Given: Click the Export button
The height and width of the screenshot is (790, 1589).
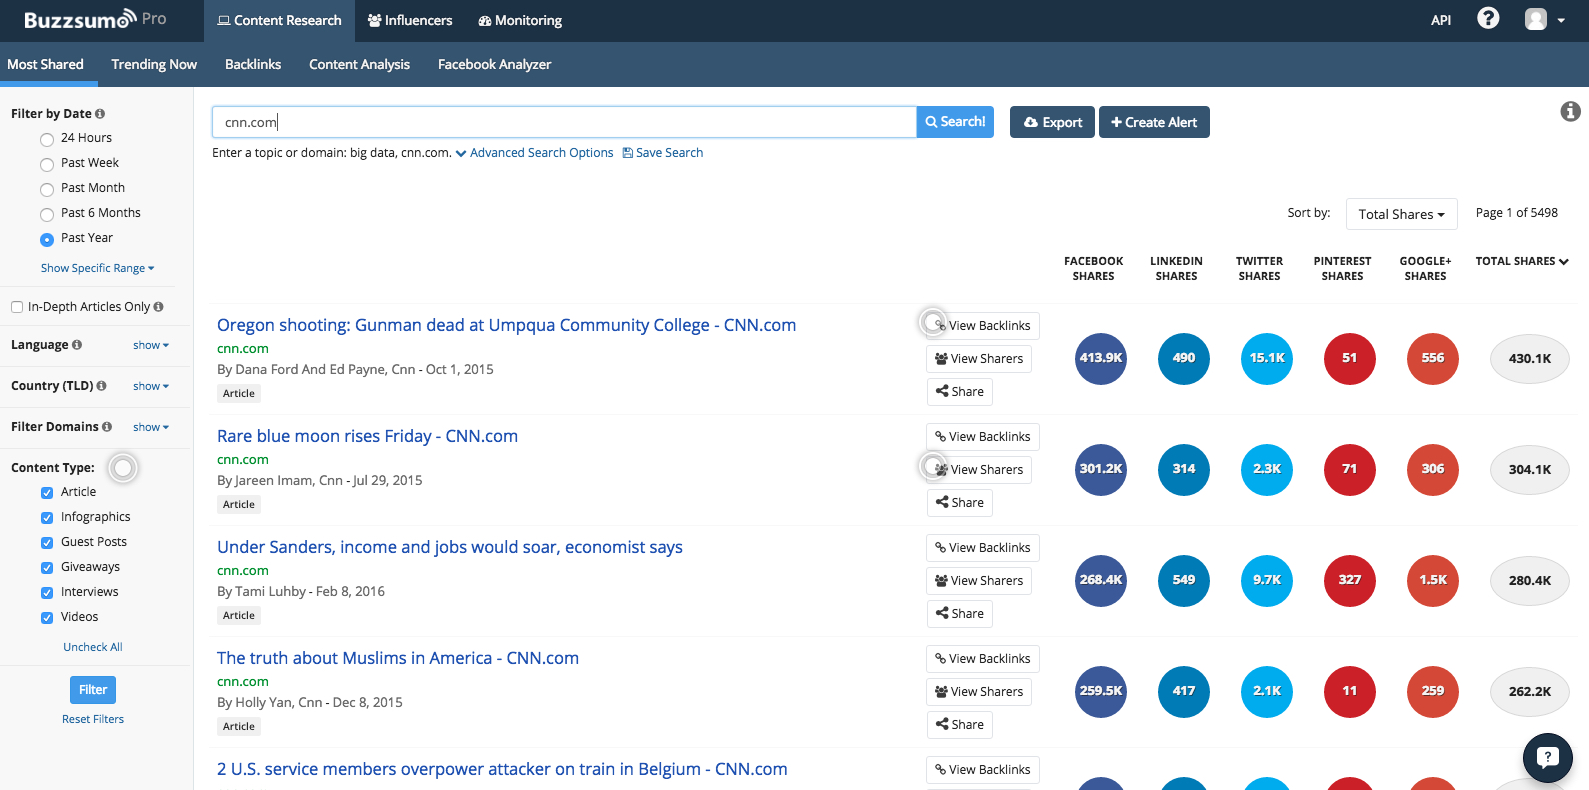Looking at the screenshot, I should click(x=1052, y=122).
